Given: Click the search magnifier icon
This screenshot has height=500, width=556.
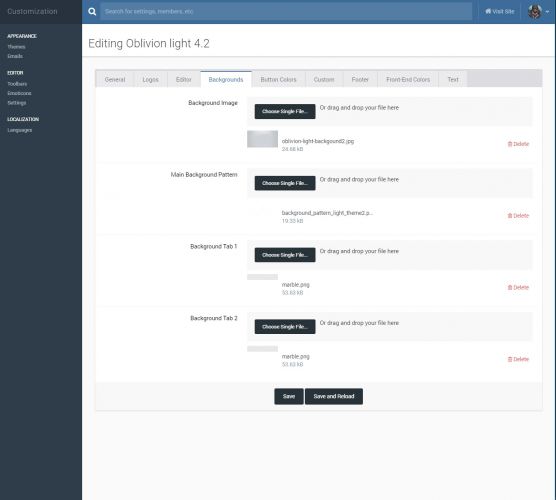Looking at the screenshot, I should tap(92, 12).
